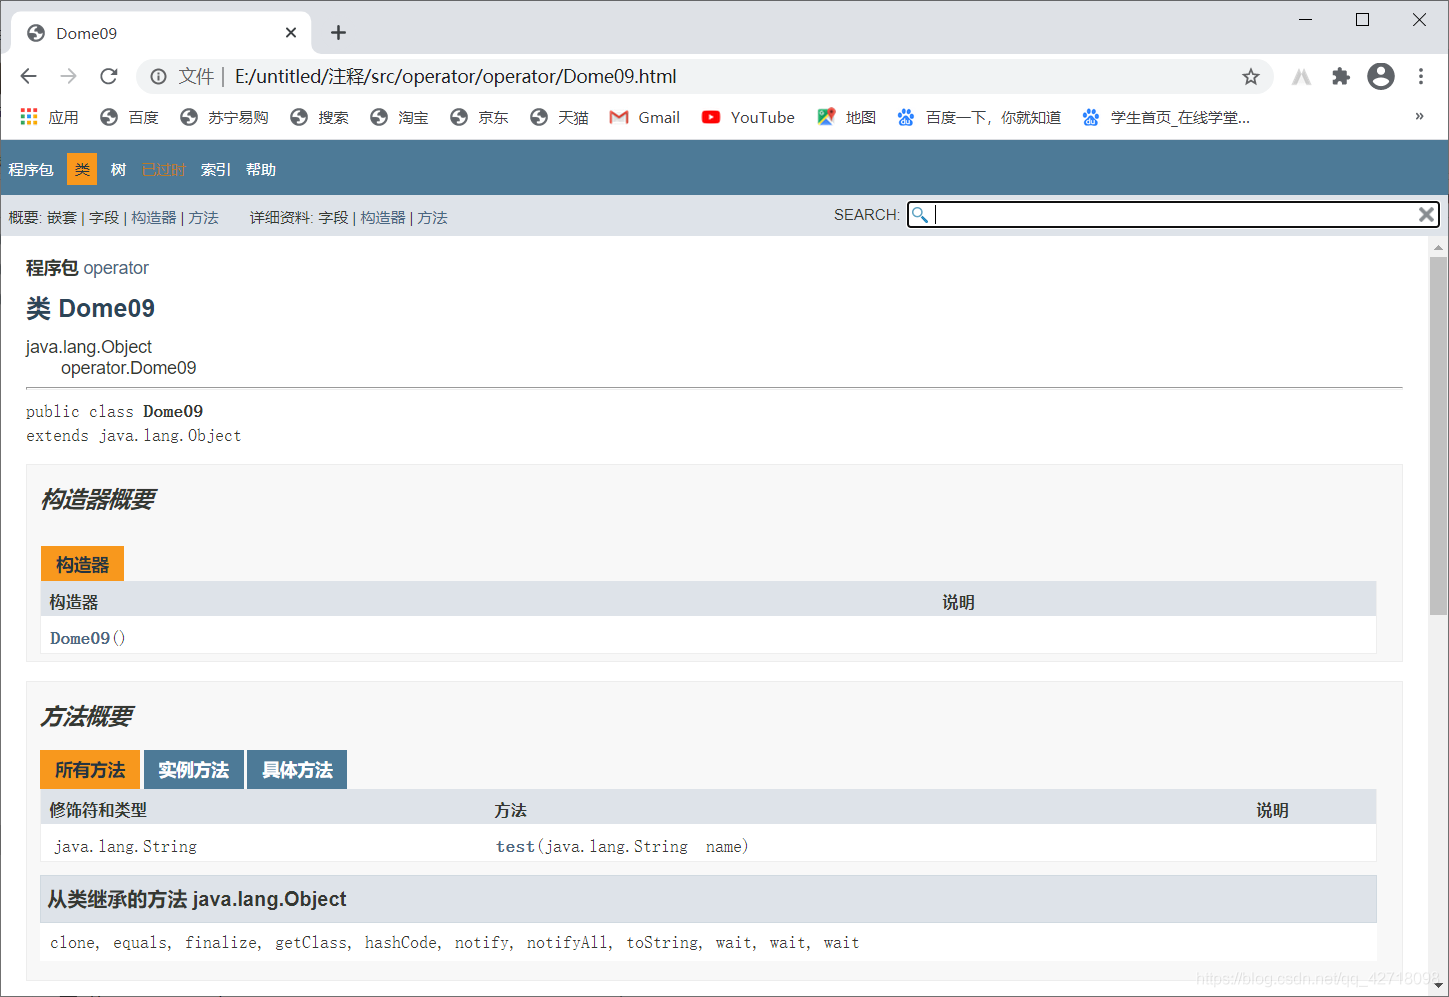Open 学生首页_在线学堂 bookmark
Screen dimensions: 1449x997
pos(1166,117)
